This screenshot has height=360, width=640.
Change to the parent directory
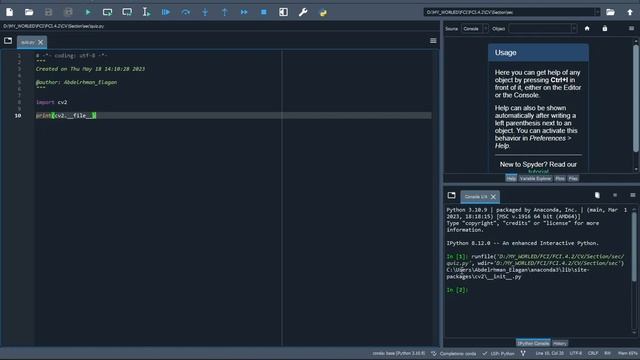point(630,12)
